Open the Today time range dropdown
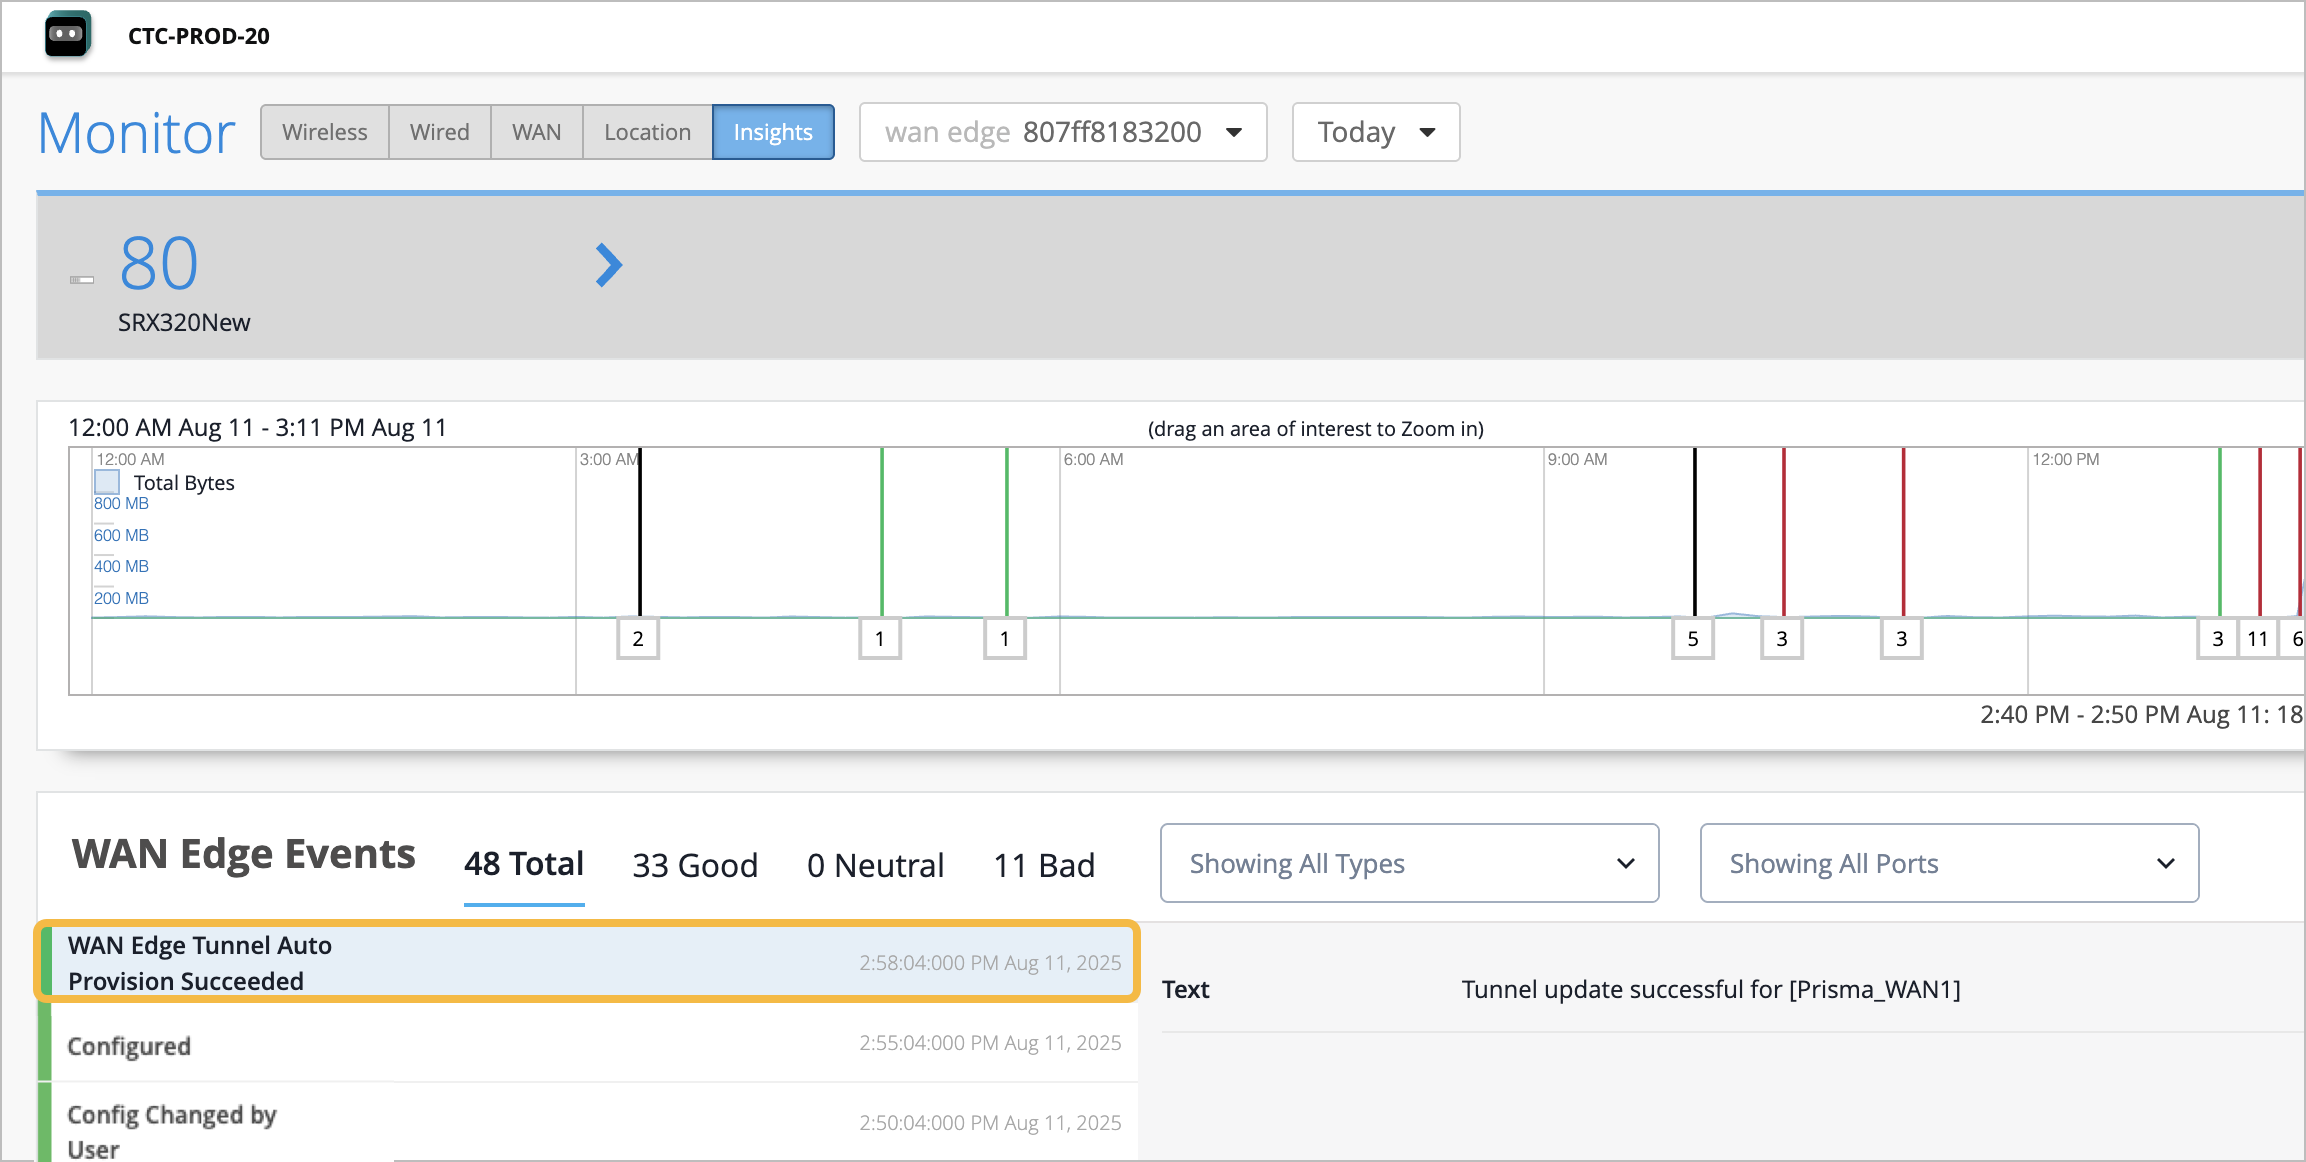 [1375, 132]
